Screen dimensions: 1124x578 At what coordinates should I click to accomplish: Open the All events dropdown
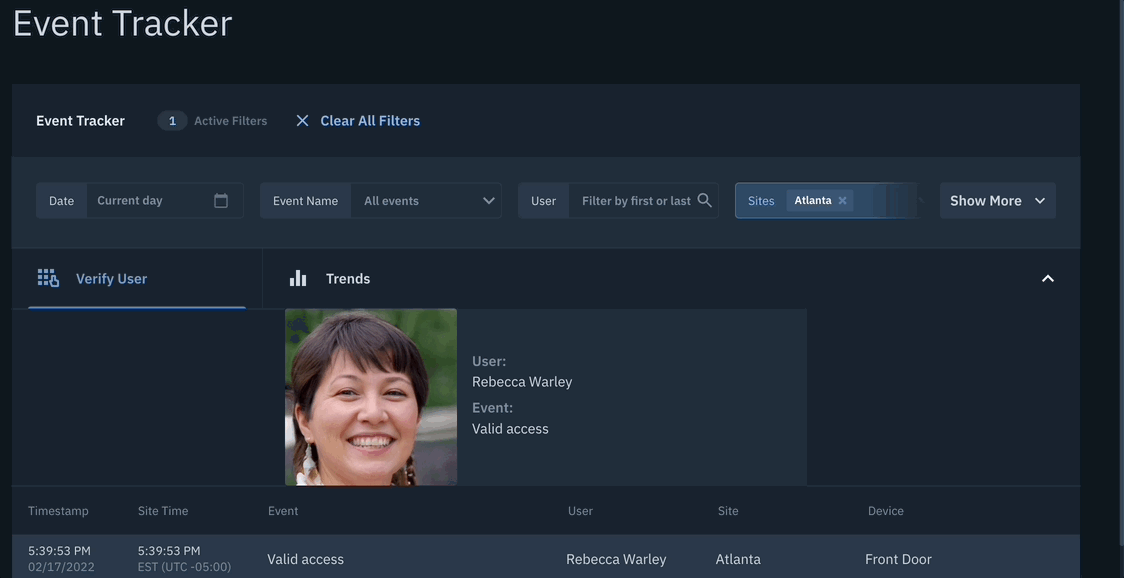(x=426, y=201)
